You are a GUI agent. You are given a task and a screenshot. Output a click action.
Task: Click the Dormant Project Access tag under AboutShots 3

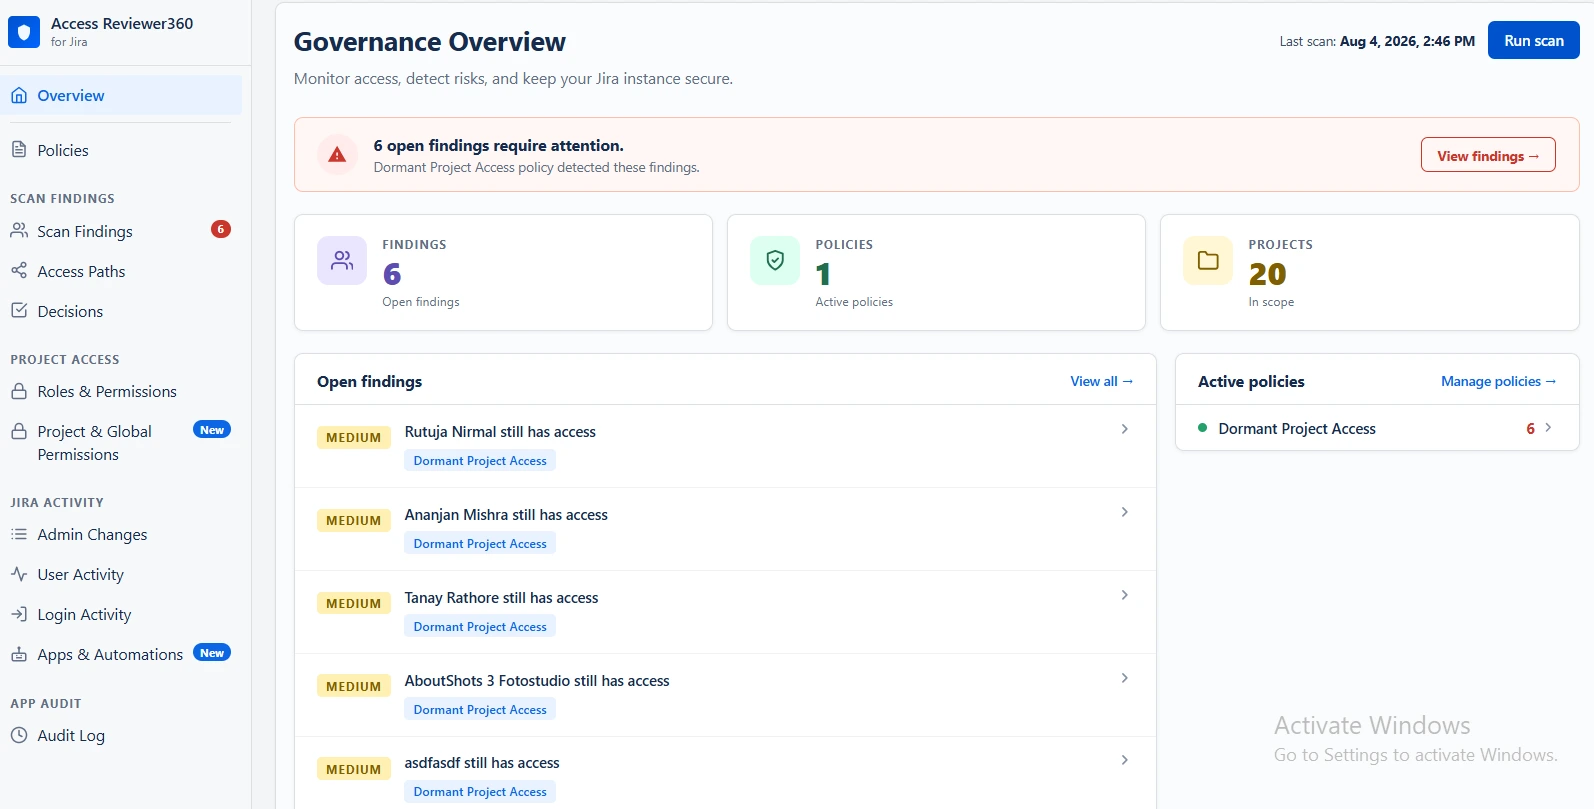coord(480,710)
